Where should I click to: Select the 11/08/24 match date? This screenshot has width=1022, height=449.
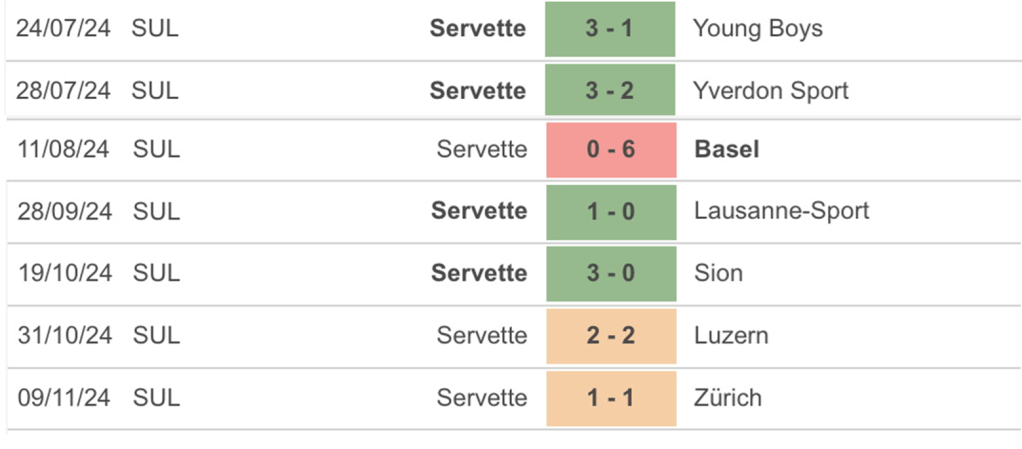click(63, 150)
